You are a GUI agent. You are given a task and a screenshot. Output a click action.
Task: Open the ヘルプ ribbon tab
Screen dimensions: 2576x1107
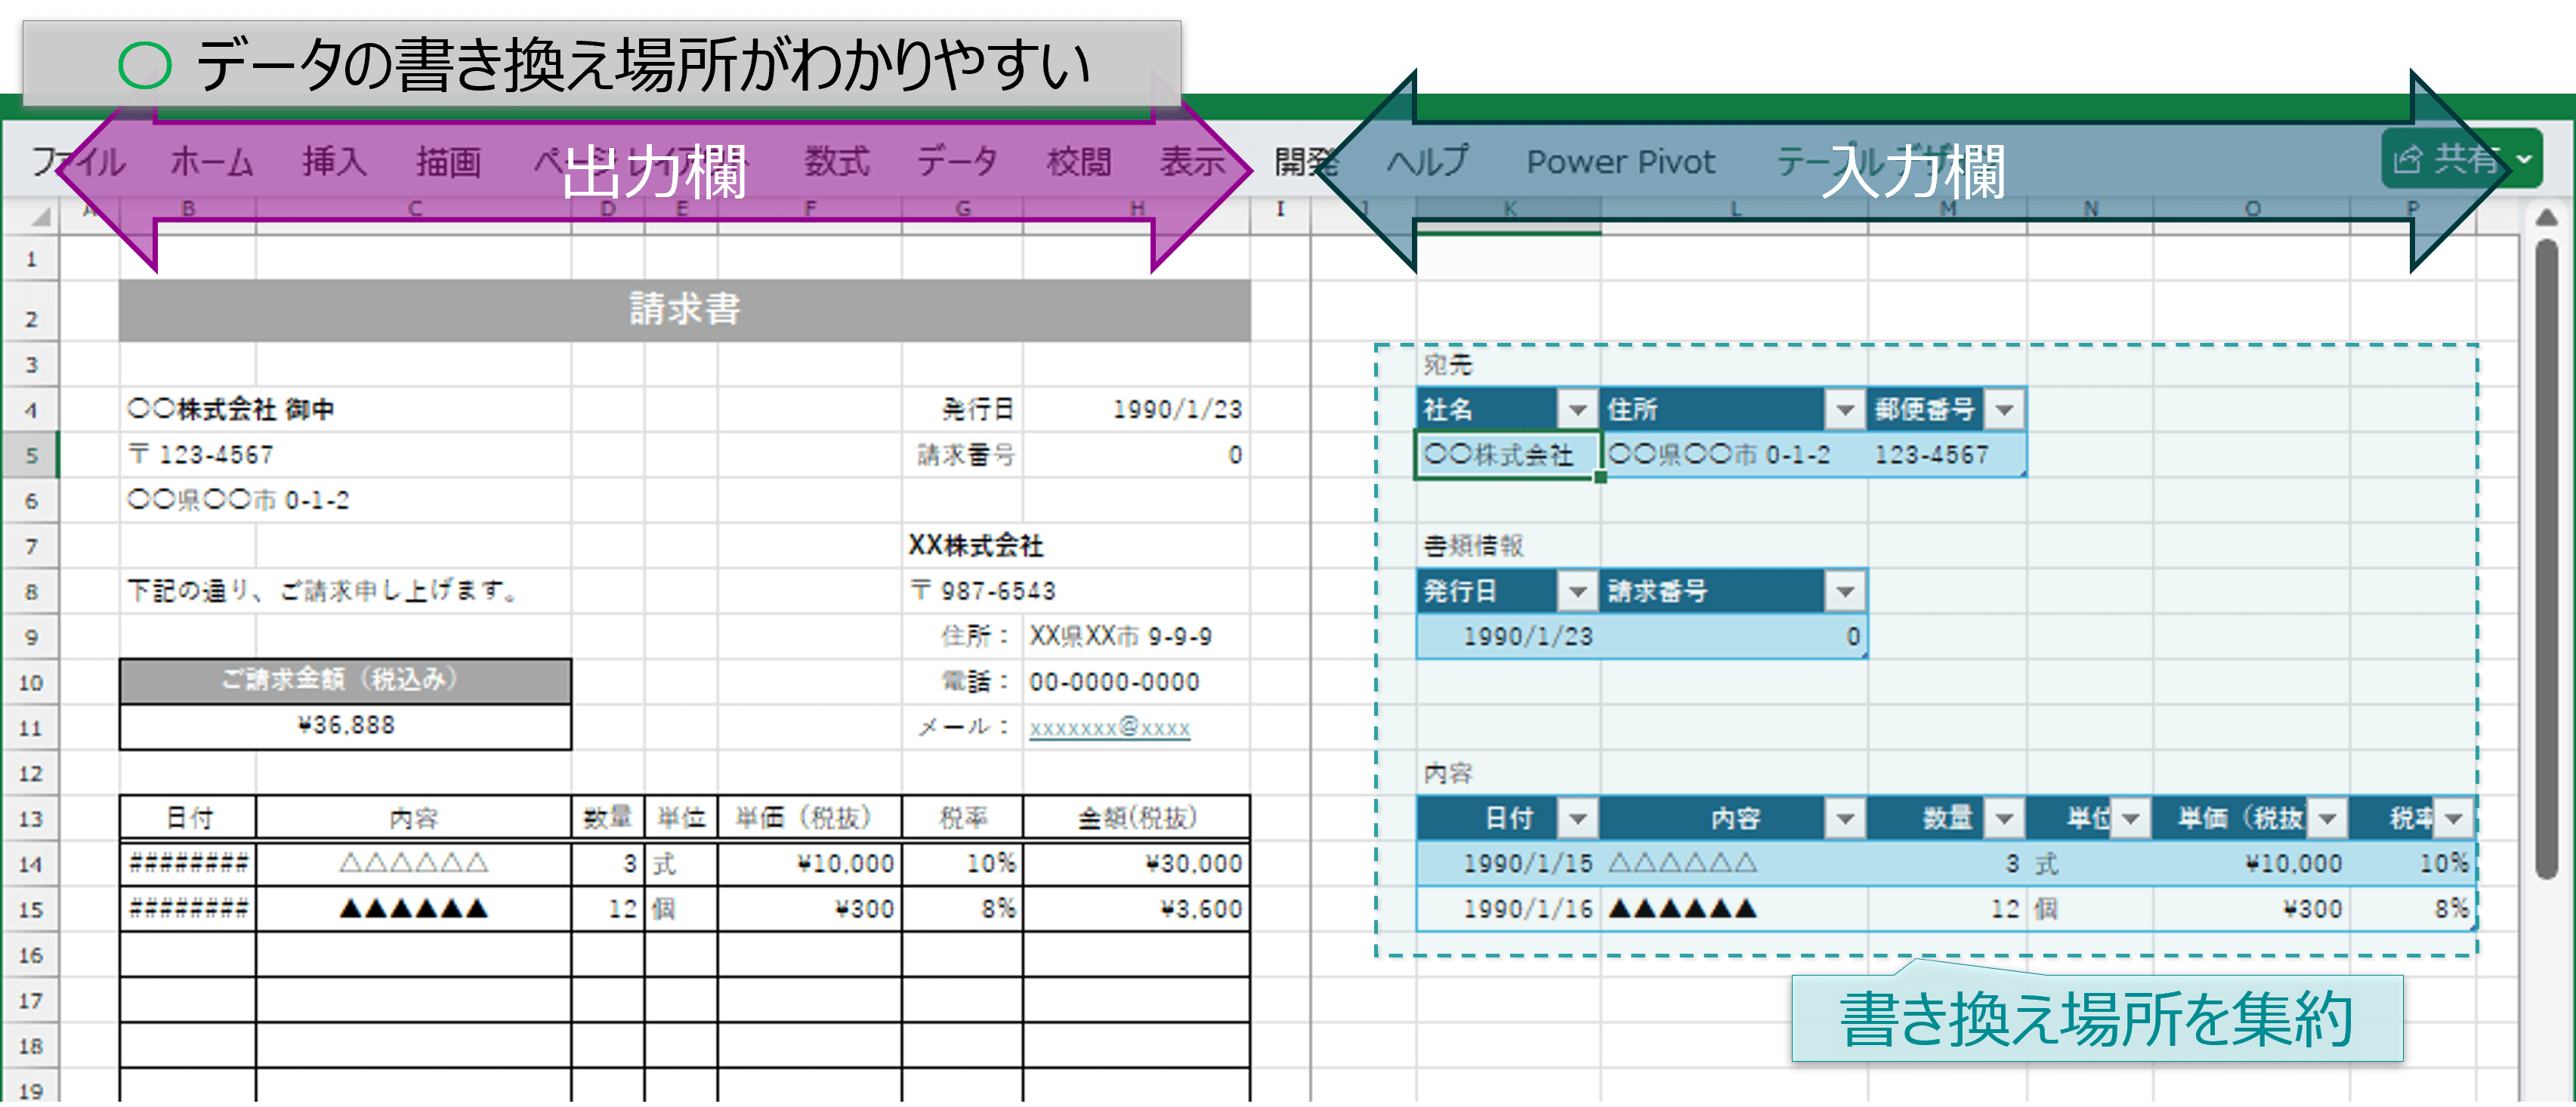tap(1428, 161)
